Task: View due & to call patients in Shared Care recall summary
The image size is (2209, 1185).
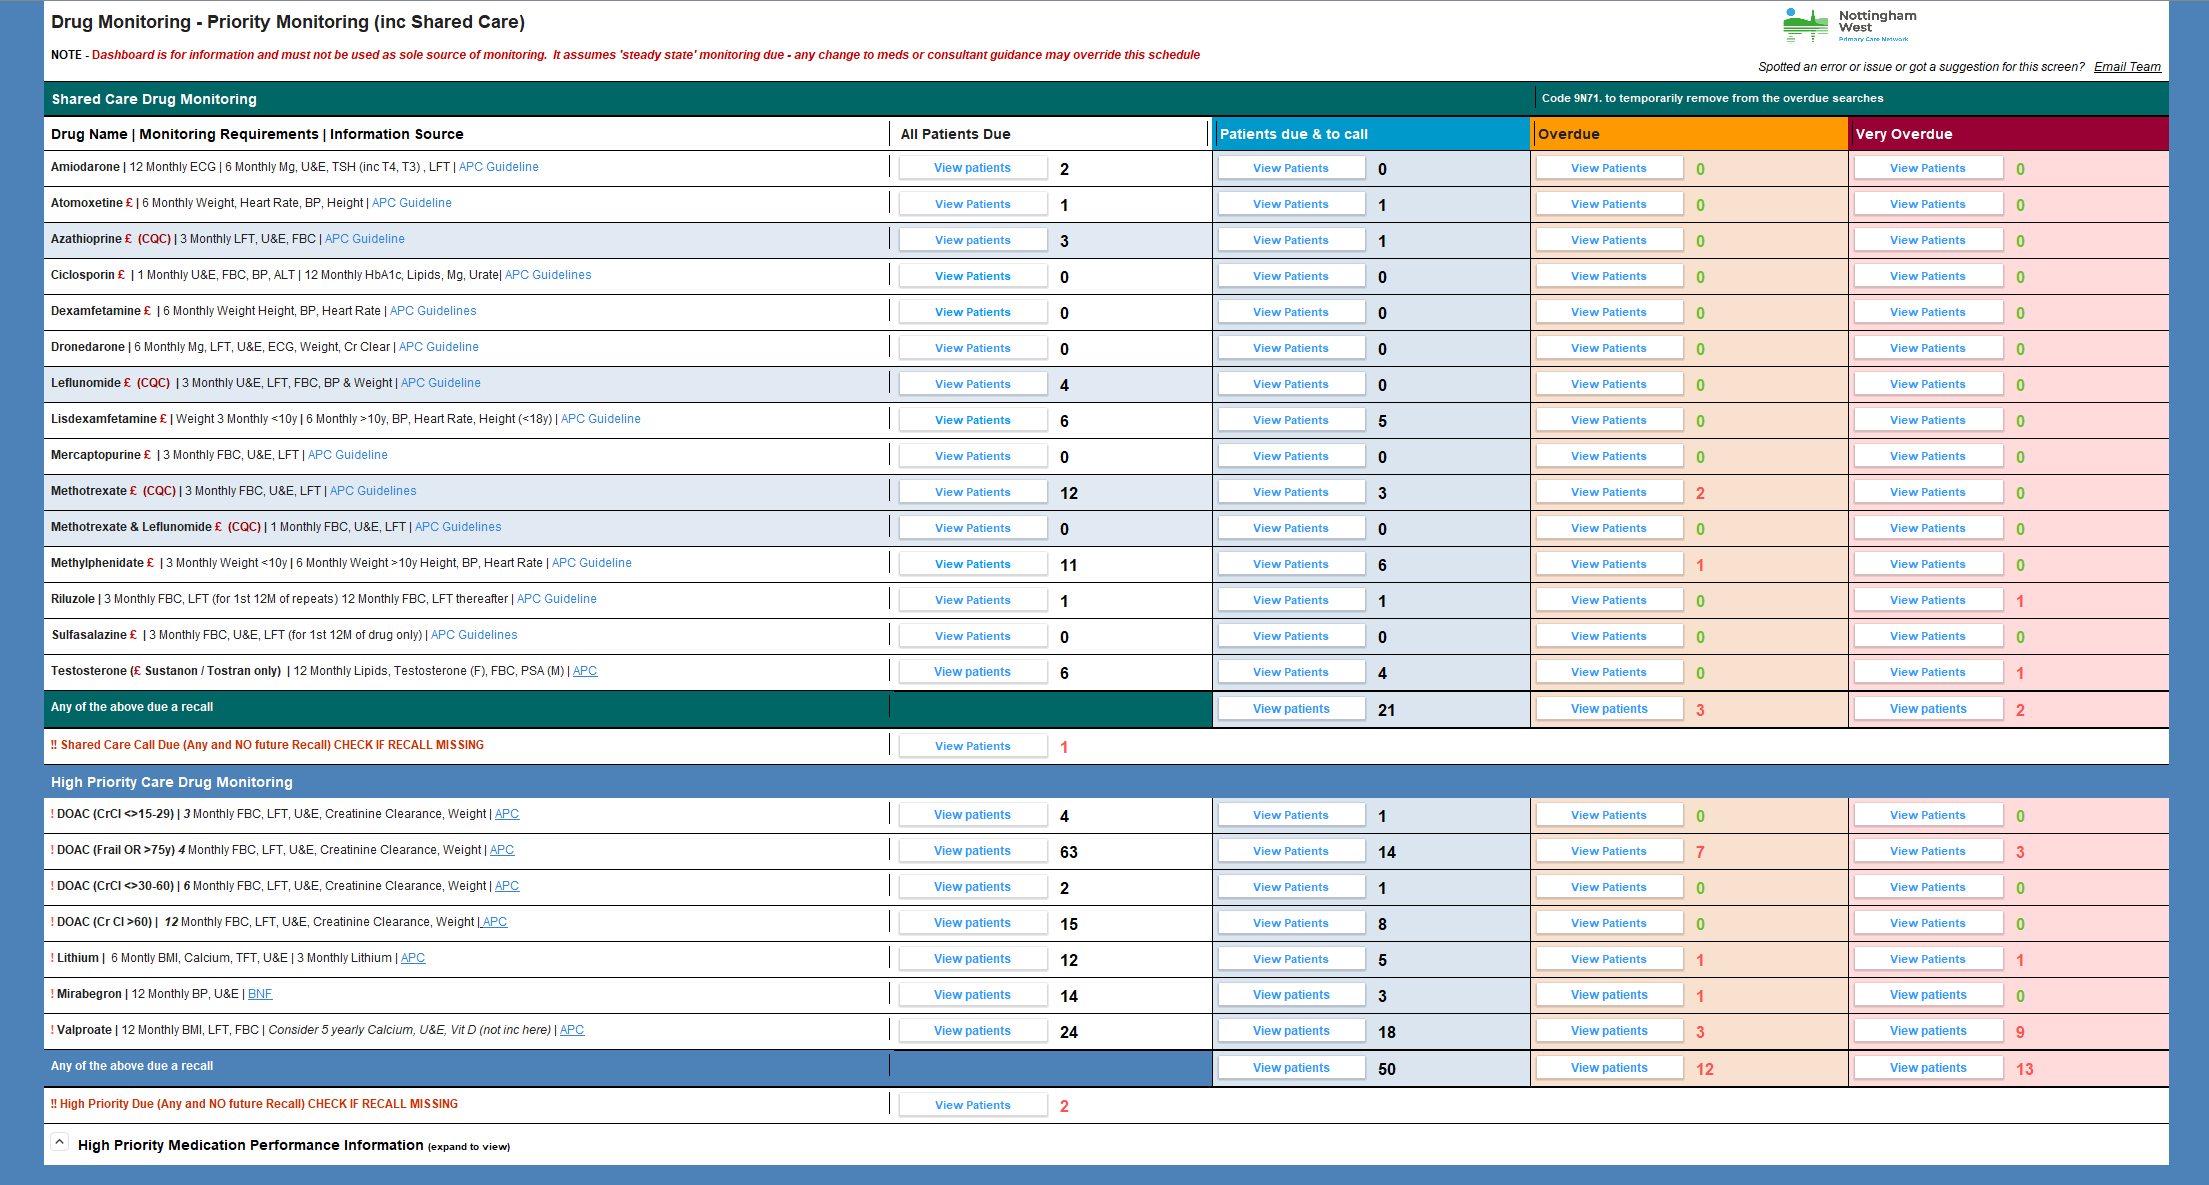Action: click(x=1290, y=709)
